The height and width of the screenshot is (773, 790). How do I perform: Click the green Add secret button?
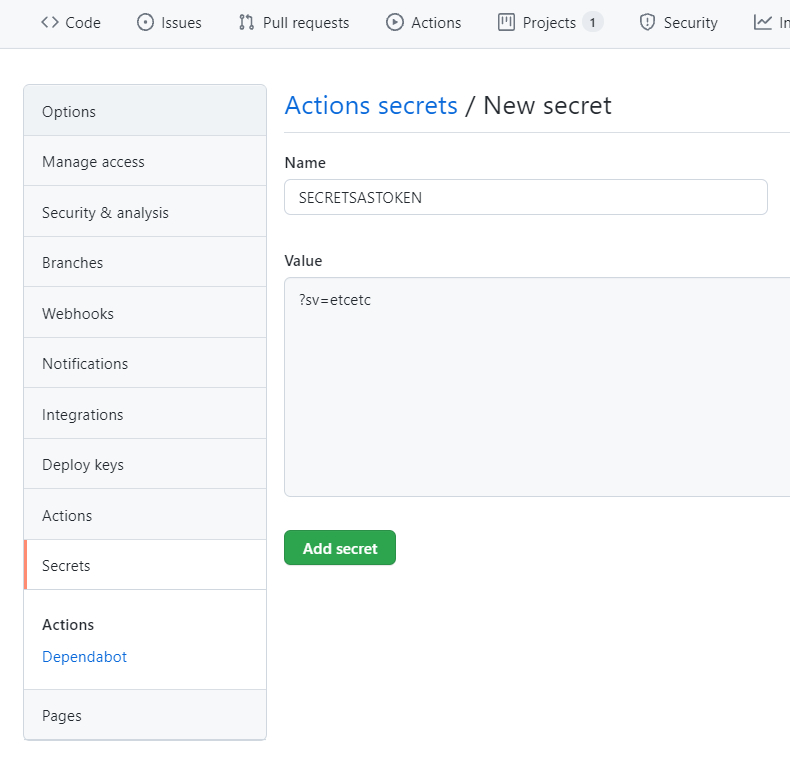coord(340,548)
